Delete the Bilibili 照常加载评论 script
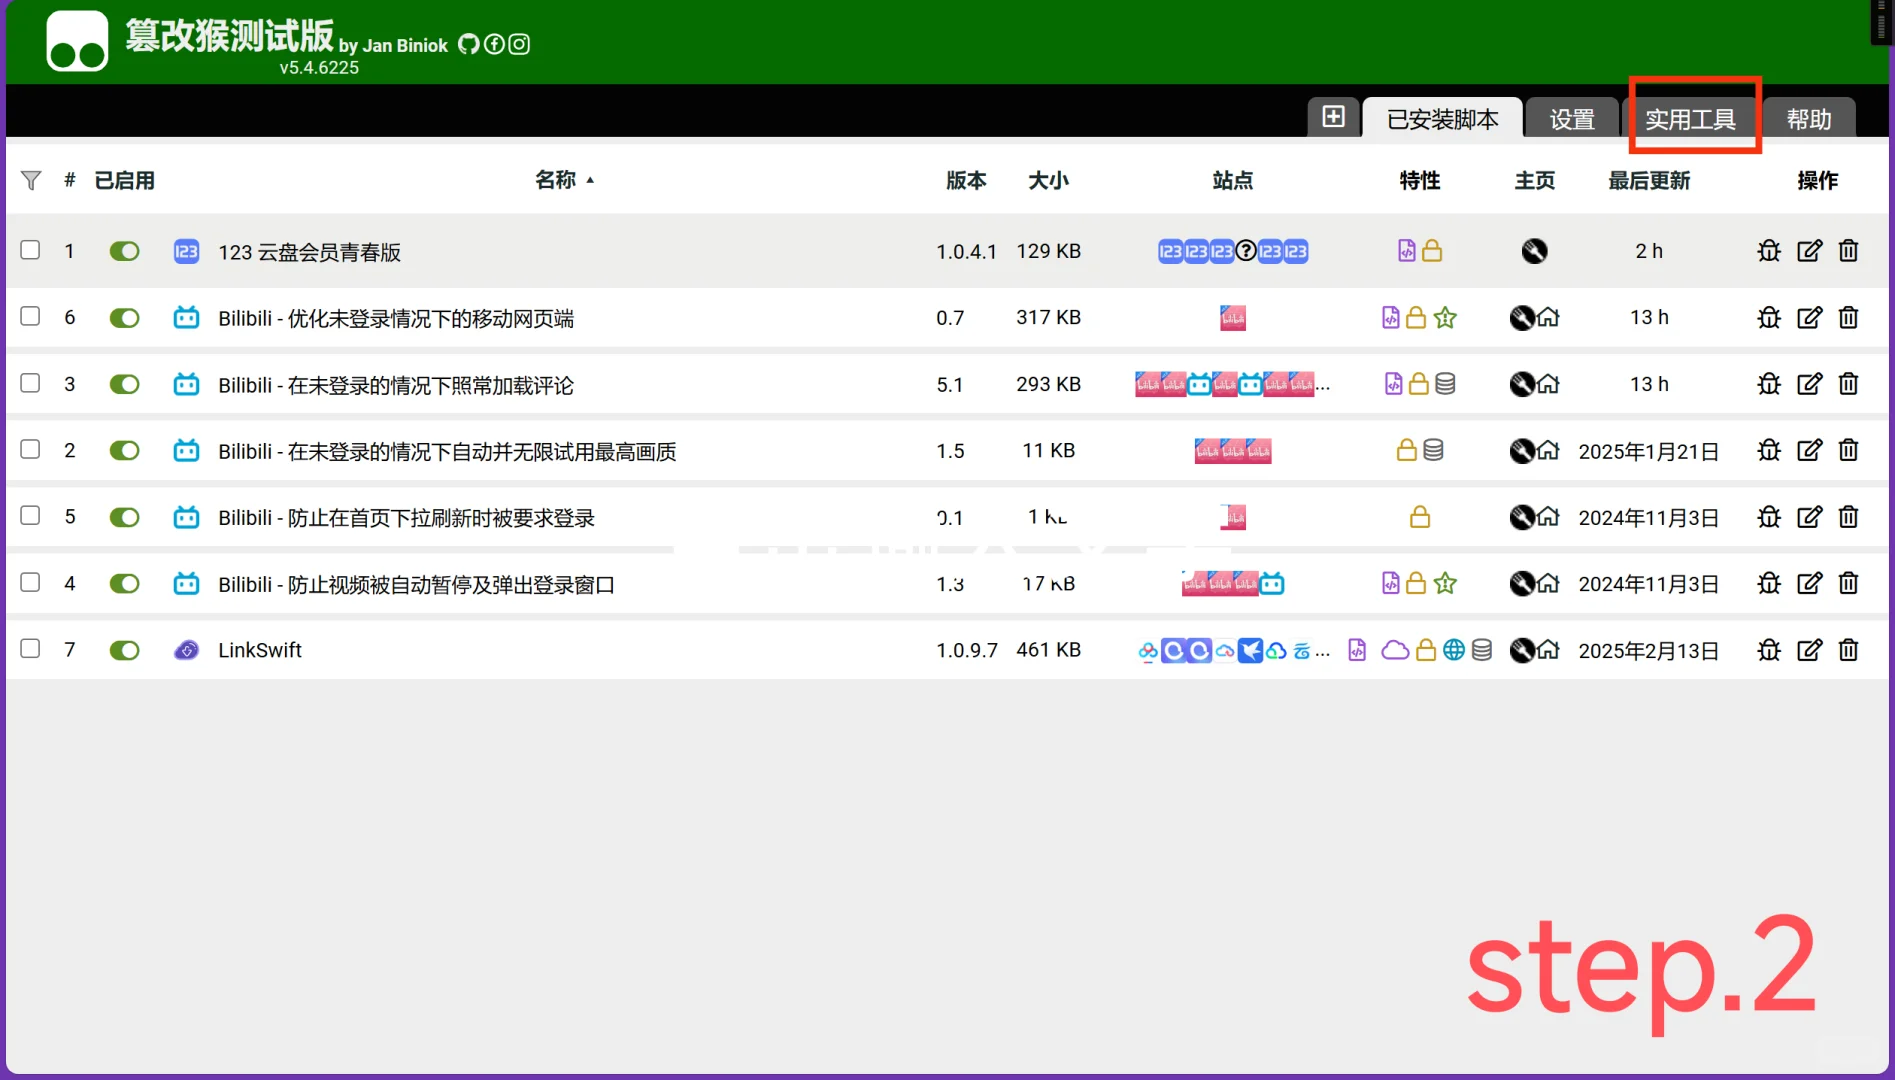Image resolution: width=1895 pixels, height=1080 pixels. click(x=1848, y=384)
